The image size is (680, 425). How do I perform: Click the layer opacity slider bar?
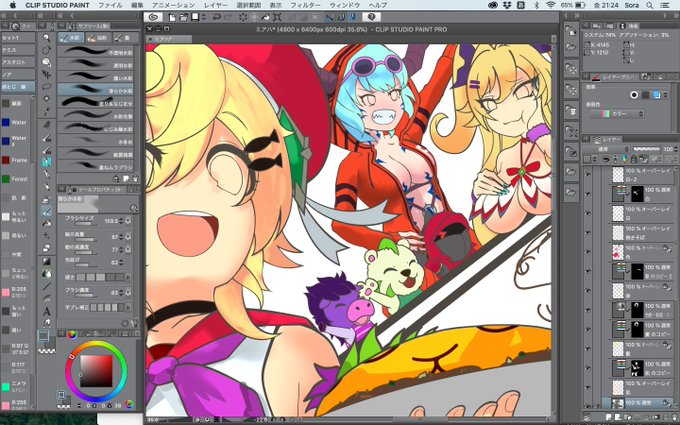click(645, 149)
